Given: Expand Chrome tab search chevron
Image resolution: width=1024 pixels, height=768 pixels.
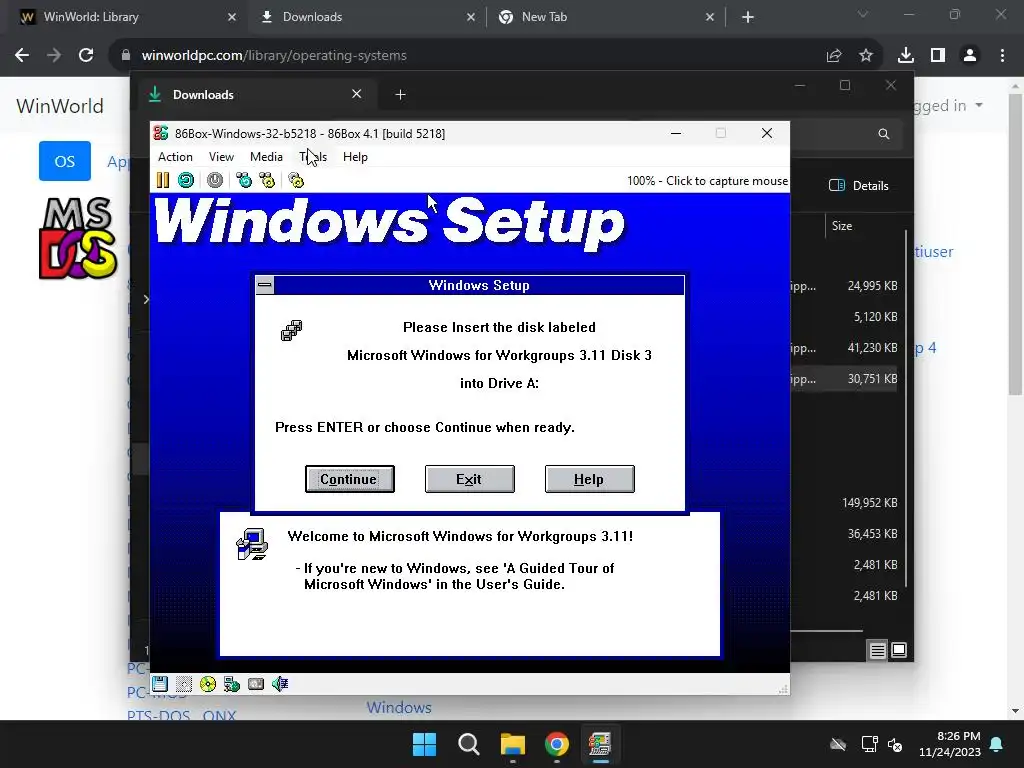Looking at the screenshot, I should [x=863, y=14].
